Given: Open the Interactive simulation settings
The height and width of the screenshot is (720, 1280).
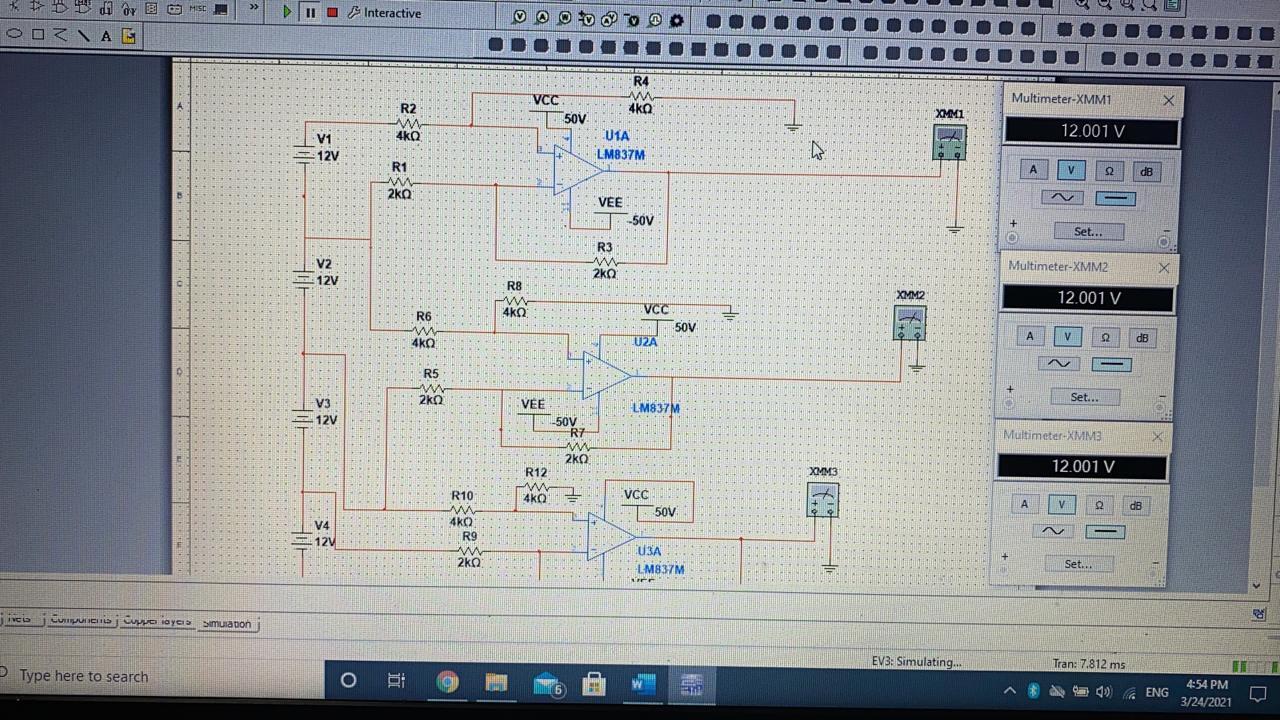Looking at the screenshot, I should pos(384,13).
